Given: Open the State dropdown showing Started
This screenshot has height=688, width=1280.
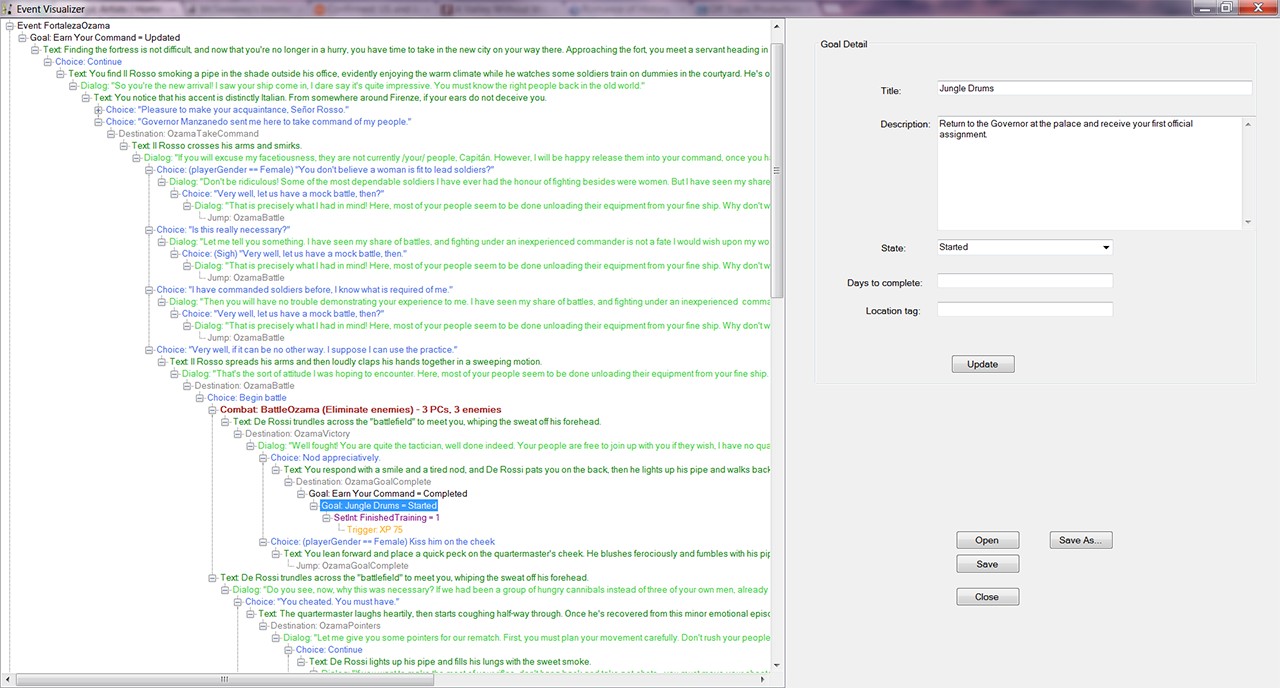Looking at the screenshot, I should tap(1105, 247).
